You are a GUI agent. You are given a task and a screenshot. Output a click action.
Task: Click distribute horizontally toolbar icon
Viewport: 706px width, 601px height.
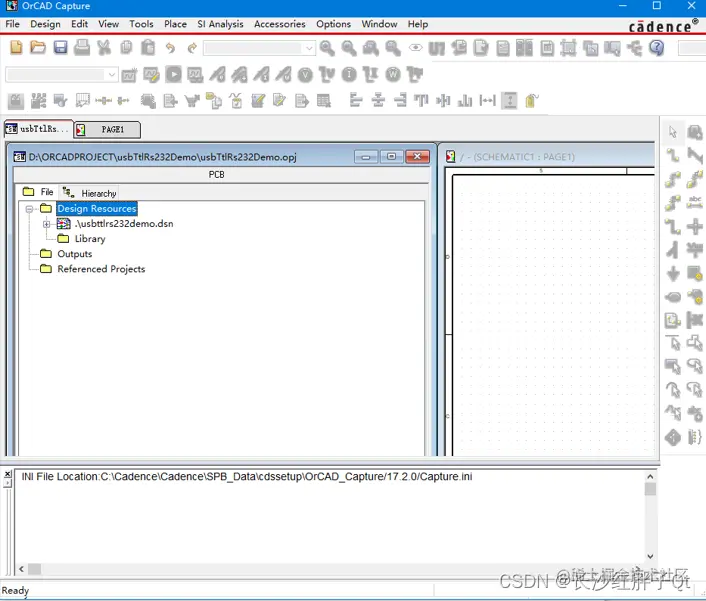487,100
